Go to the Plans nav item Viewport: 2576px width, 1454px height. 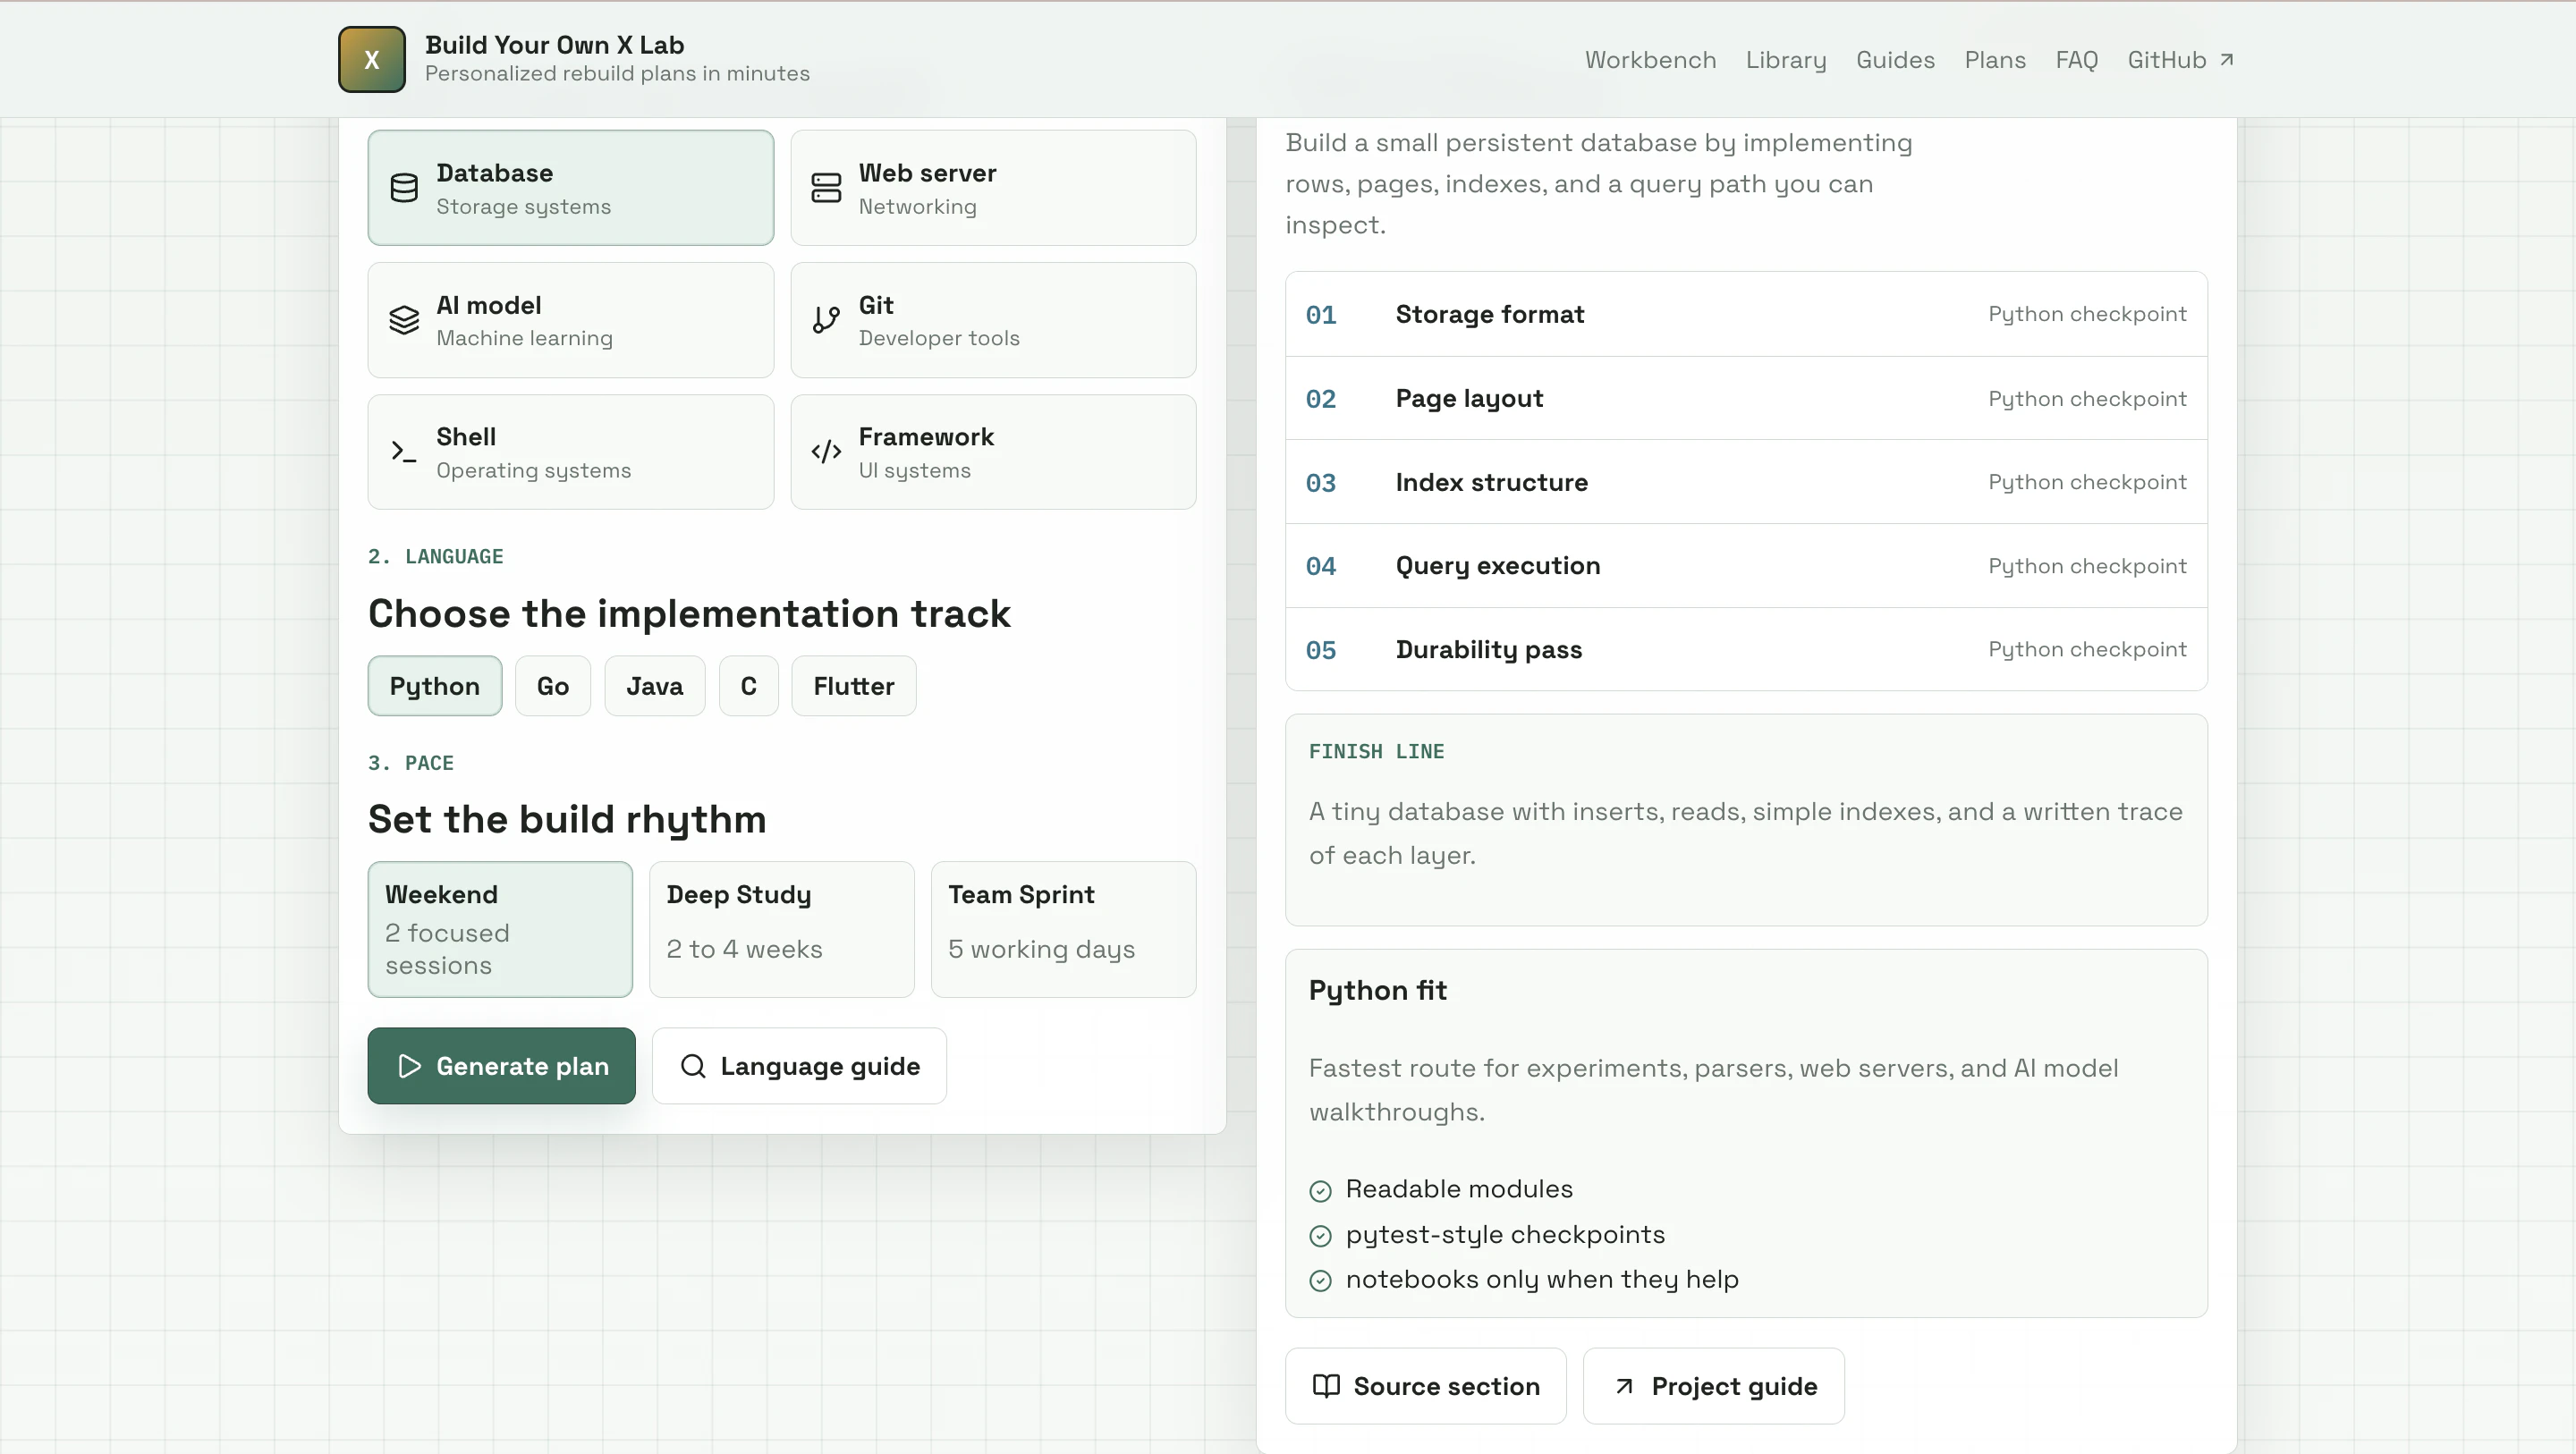click(1994, 60)
